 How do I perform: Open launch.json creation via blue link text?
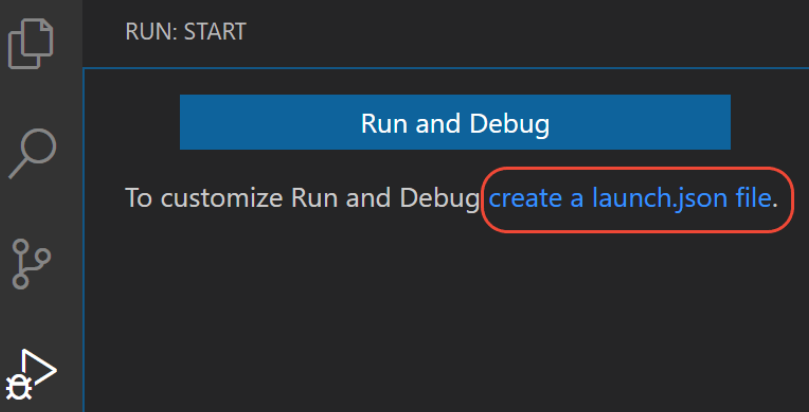pos(630,198)
